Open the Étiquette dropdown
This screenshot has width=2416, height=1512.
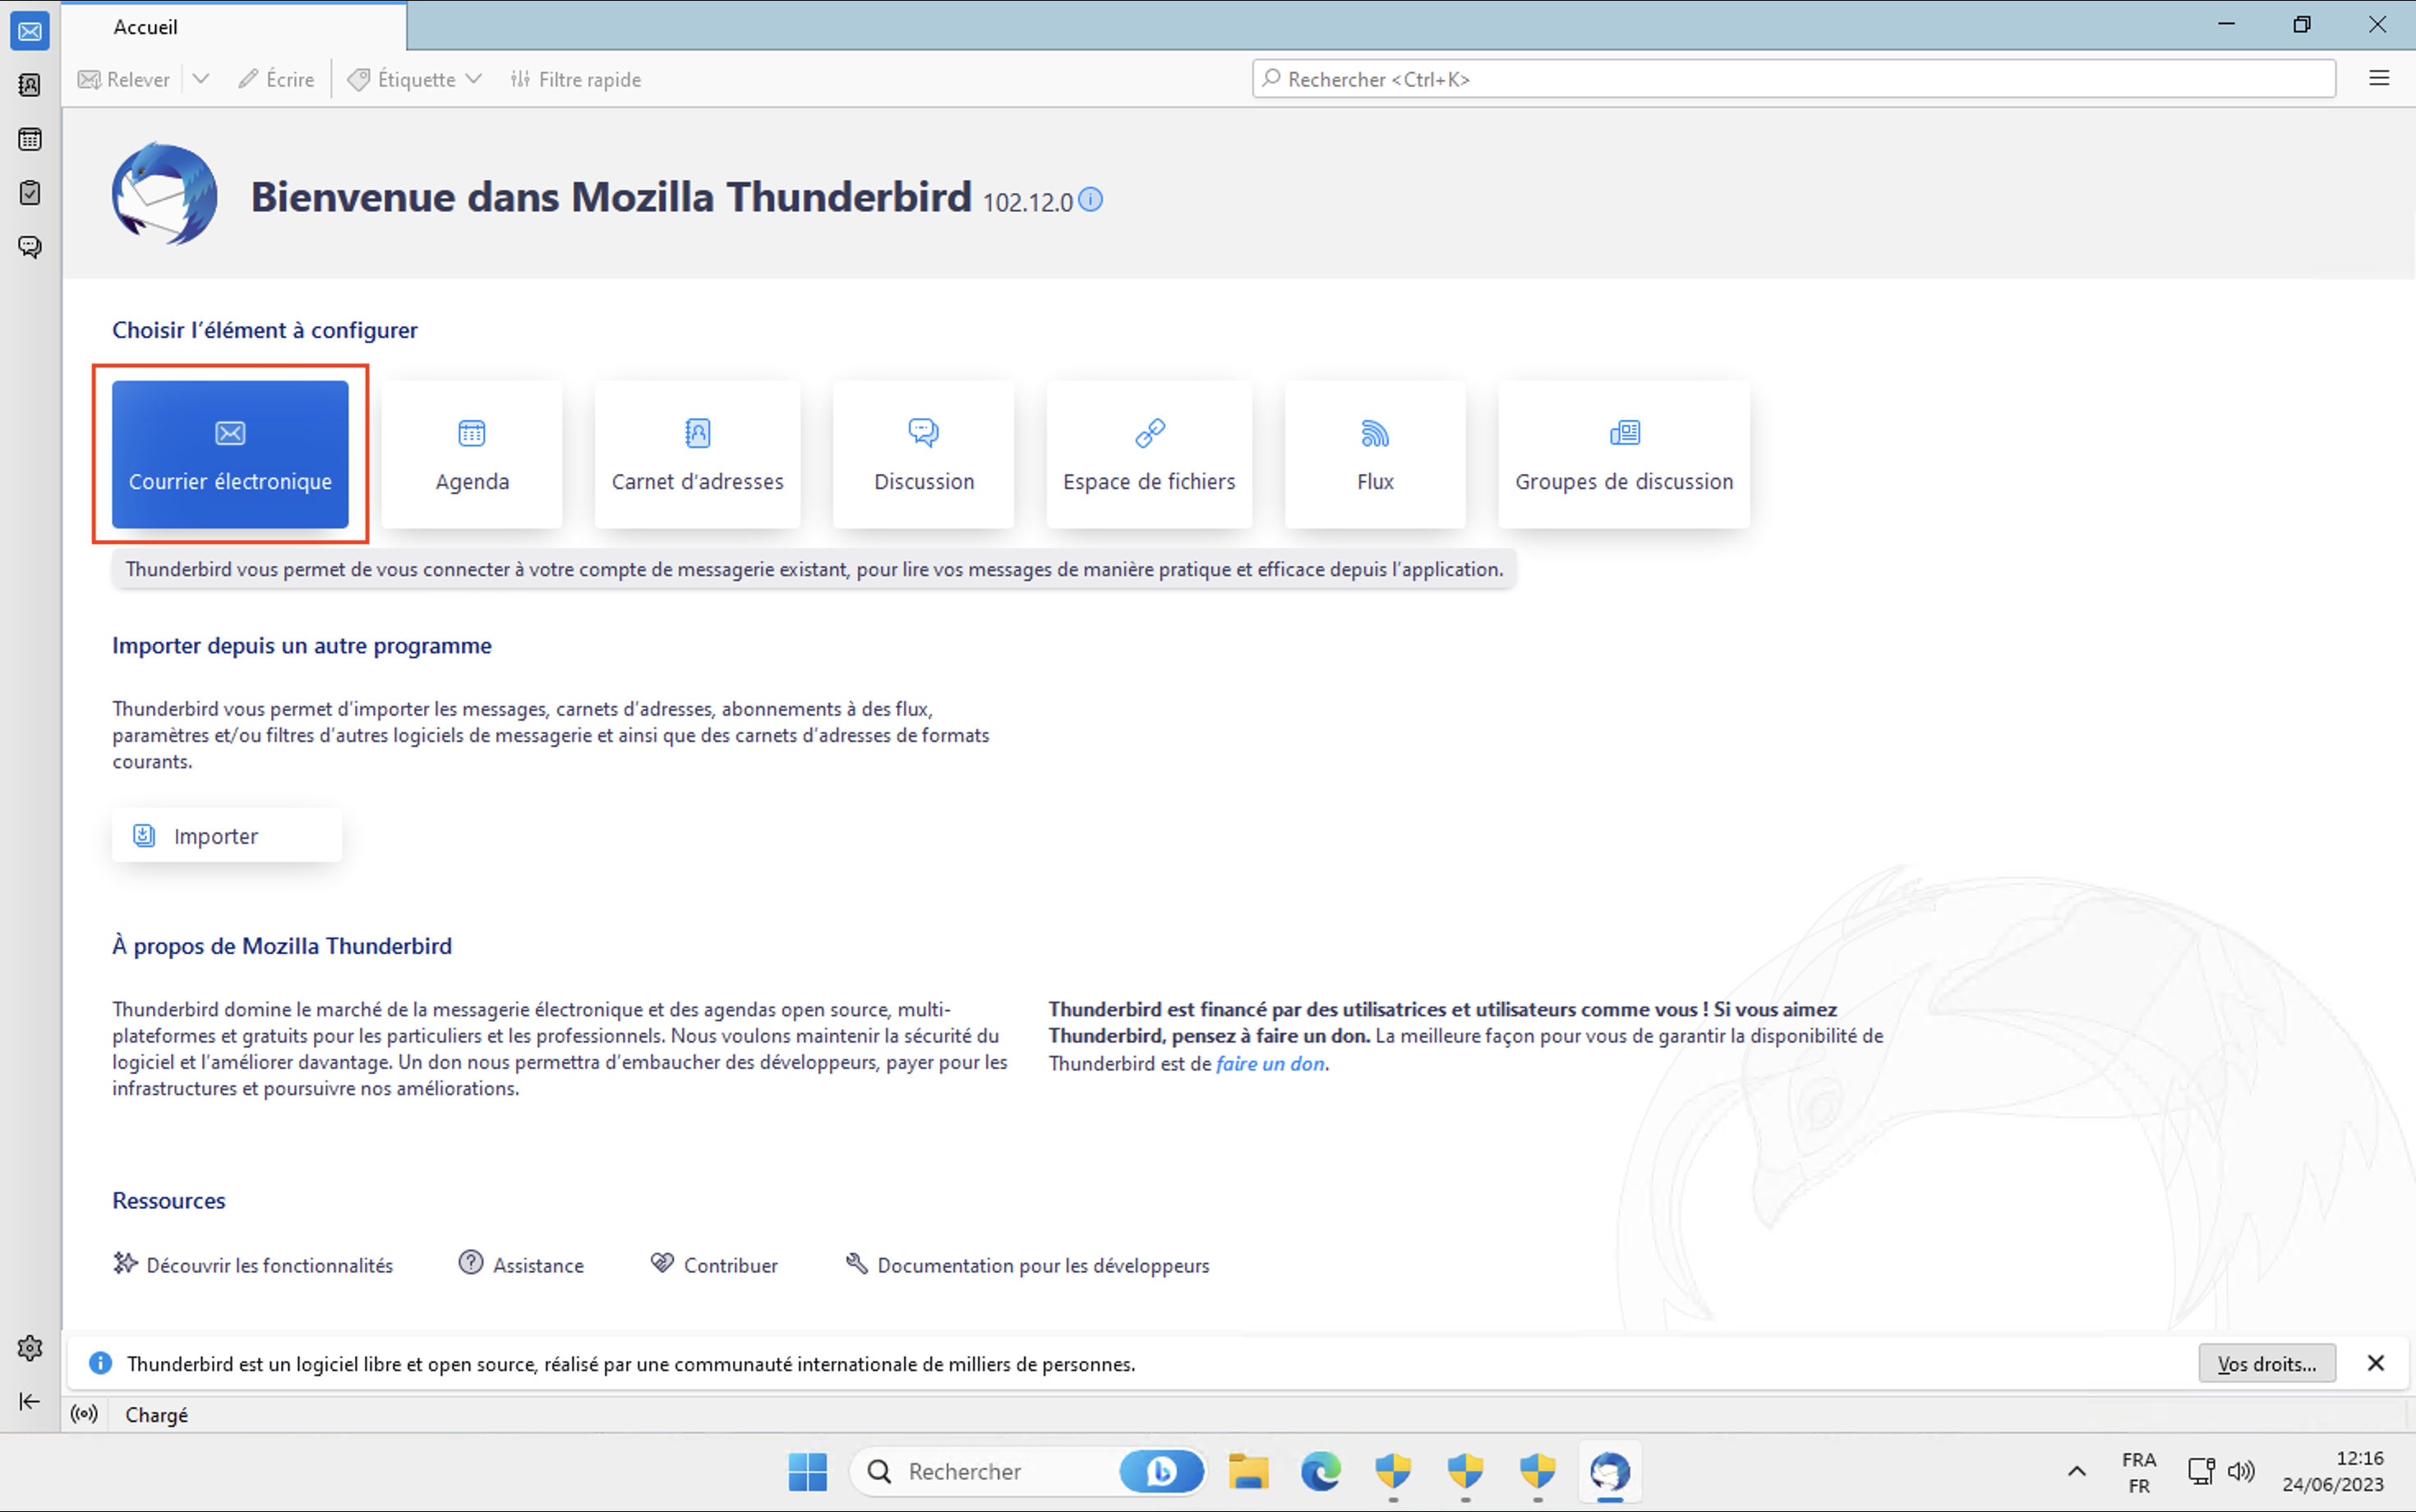(x=415, y=79)
